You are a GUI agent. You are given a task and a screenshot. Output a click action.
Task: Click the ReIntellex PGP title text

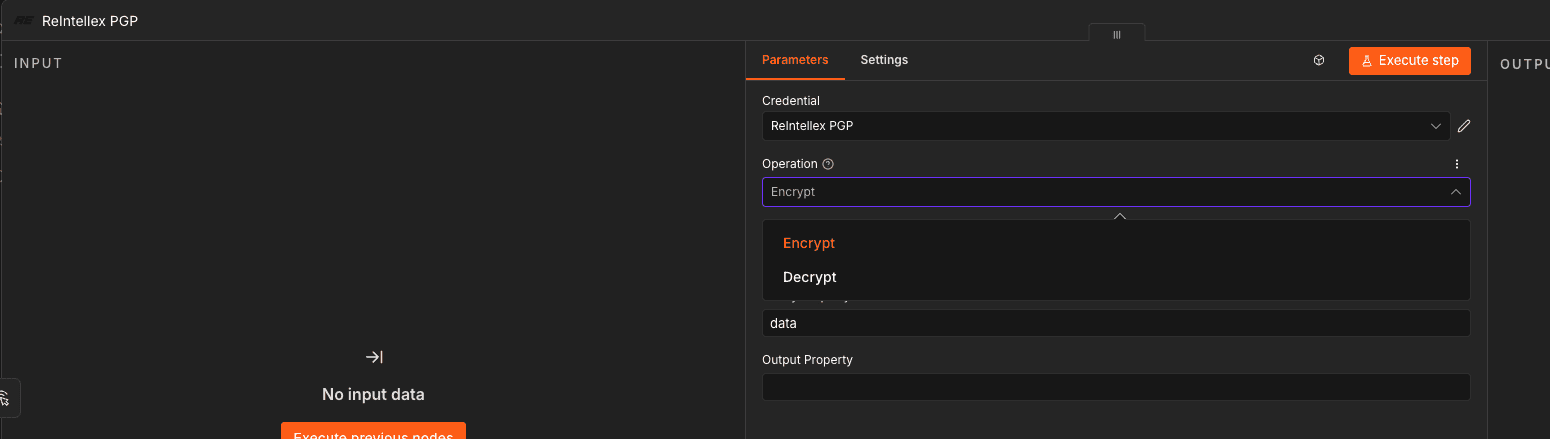click(90, 21)
